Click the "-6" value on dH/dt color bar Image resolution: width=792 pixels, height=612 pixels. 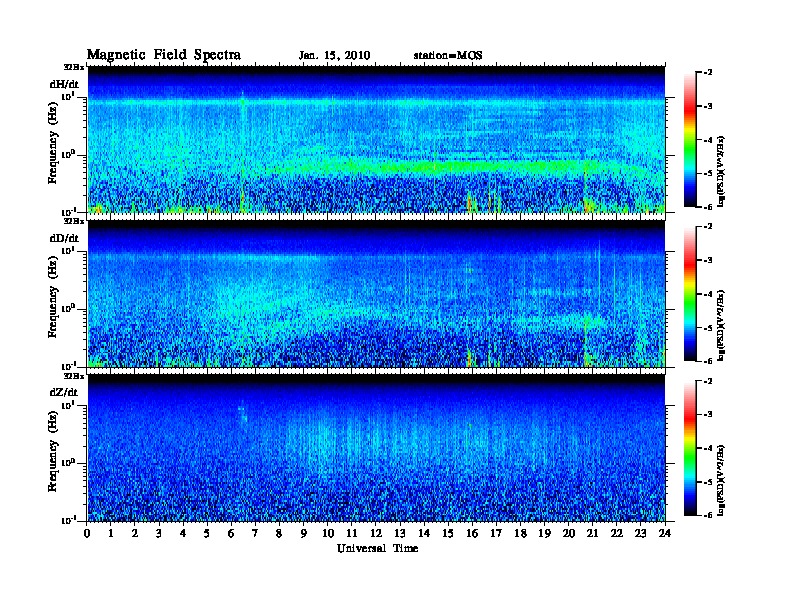point(708,207)
